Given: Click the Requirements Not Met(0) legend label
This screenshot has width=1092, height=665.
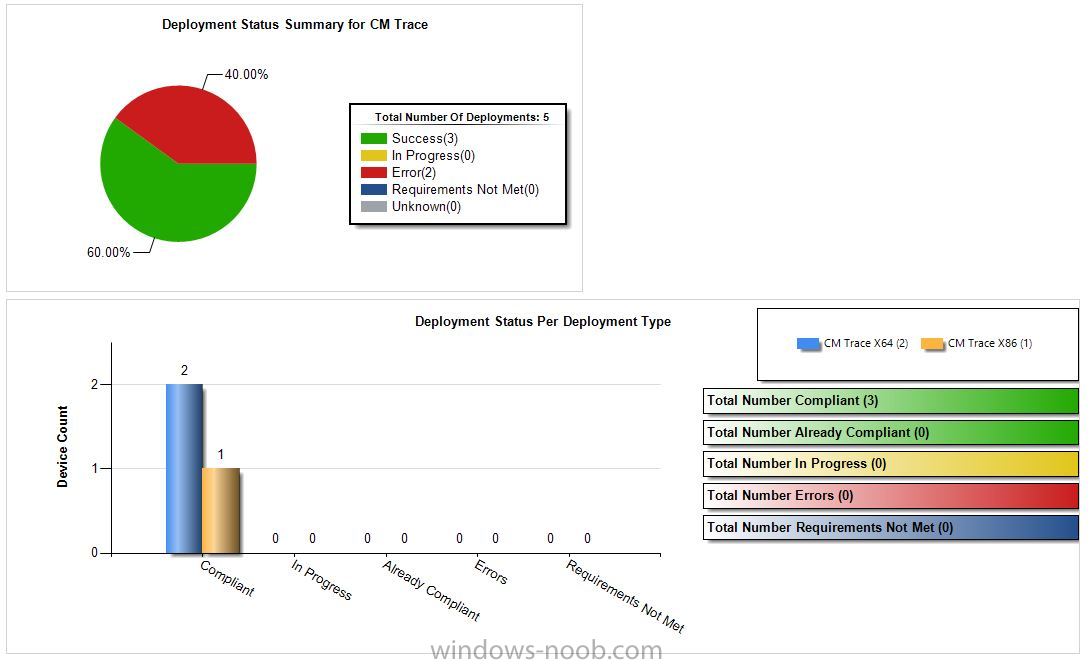Looking at the screenshot, I should [x=465, y=189].
